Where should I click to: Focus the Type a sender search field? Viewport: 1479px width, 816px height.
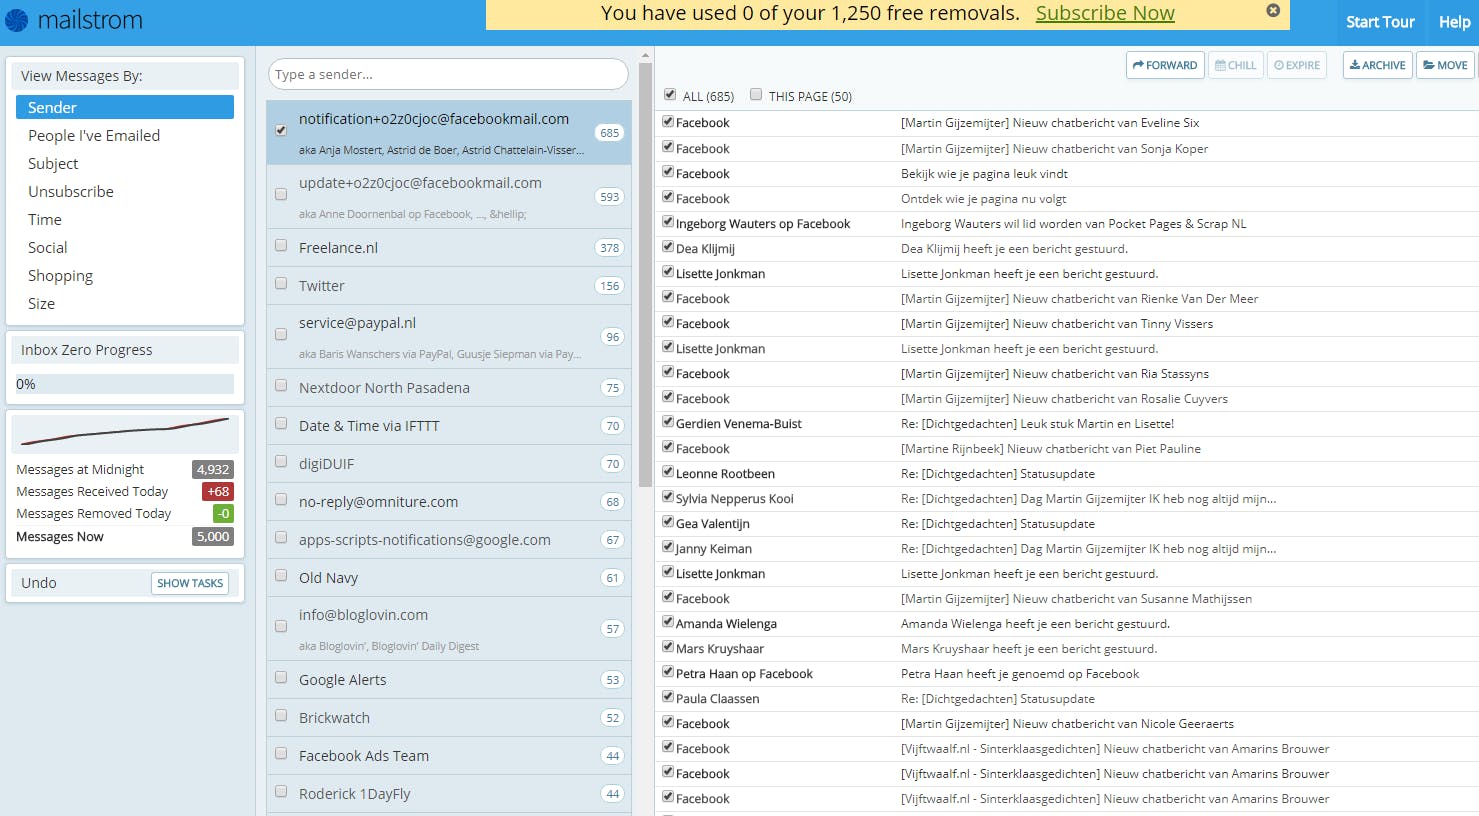[448, 74]
